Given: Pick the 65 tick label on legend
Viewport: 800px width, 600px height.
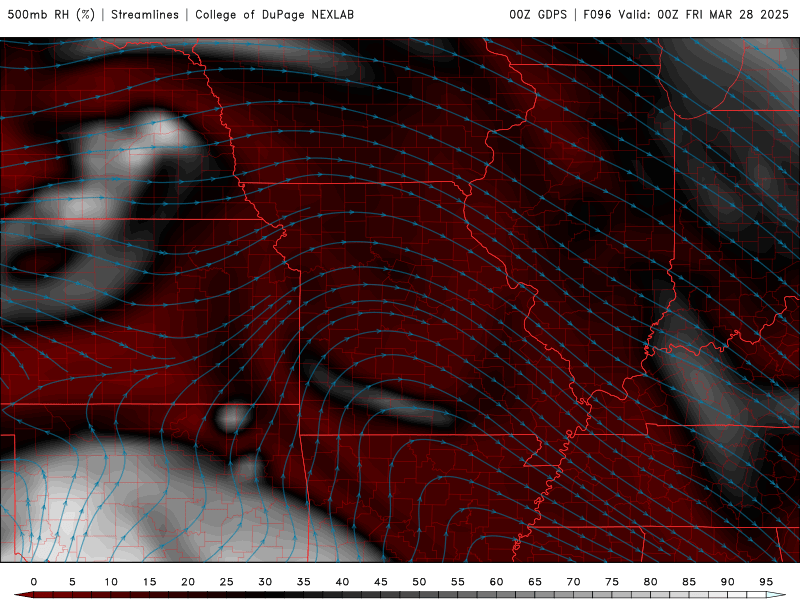Looking at the screenshot, I should [535, 582].
